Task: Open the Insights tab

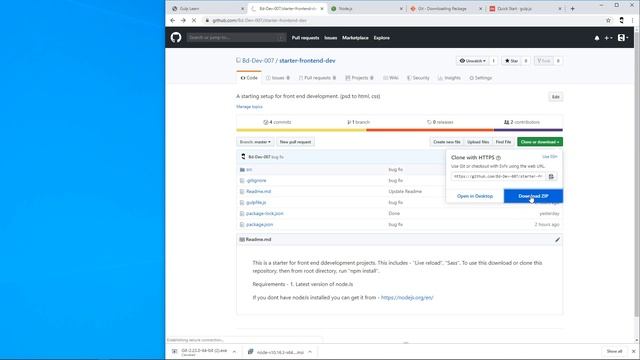Action: tap(449, 78)
